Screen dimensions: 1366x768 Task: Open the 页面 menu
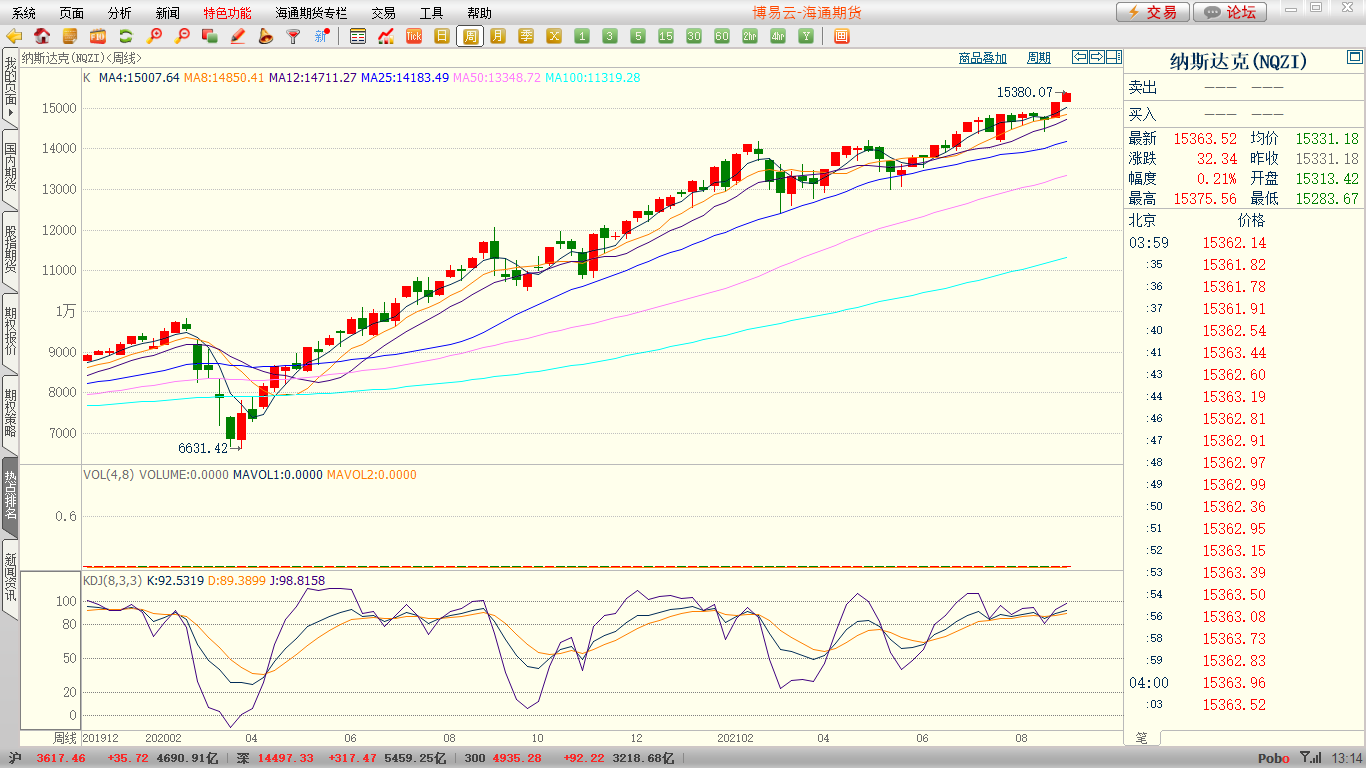pos(72,13)
